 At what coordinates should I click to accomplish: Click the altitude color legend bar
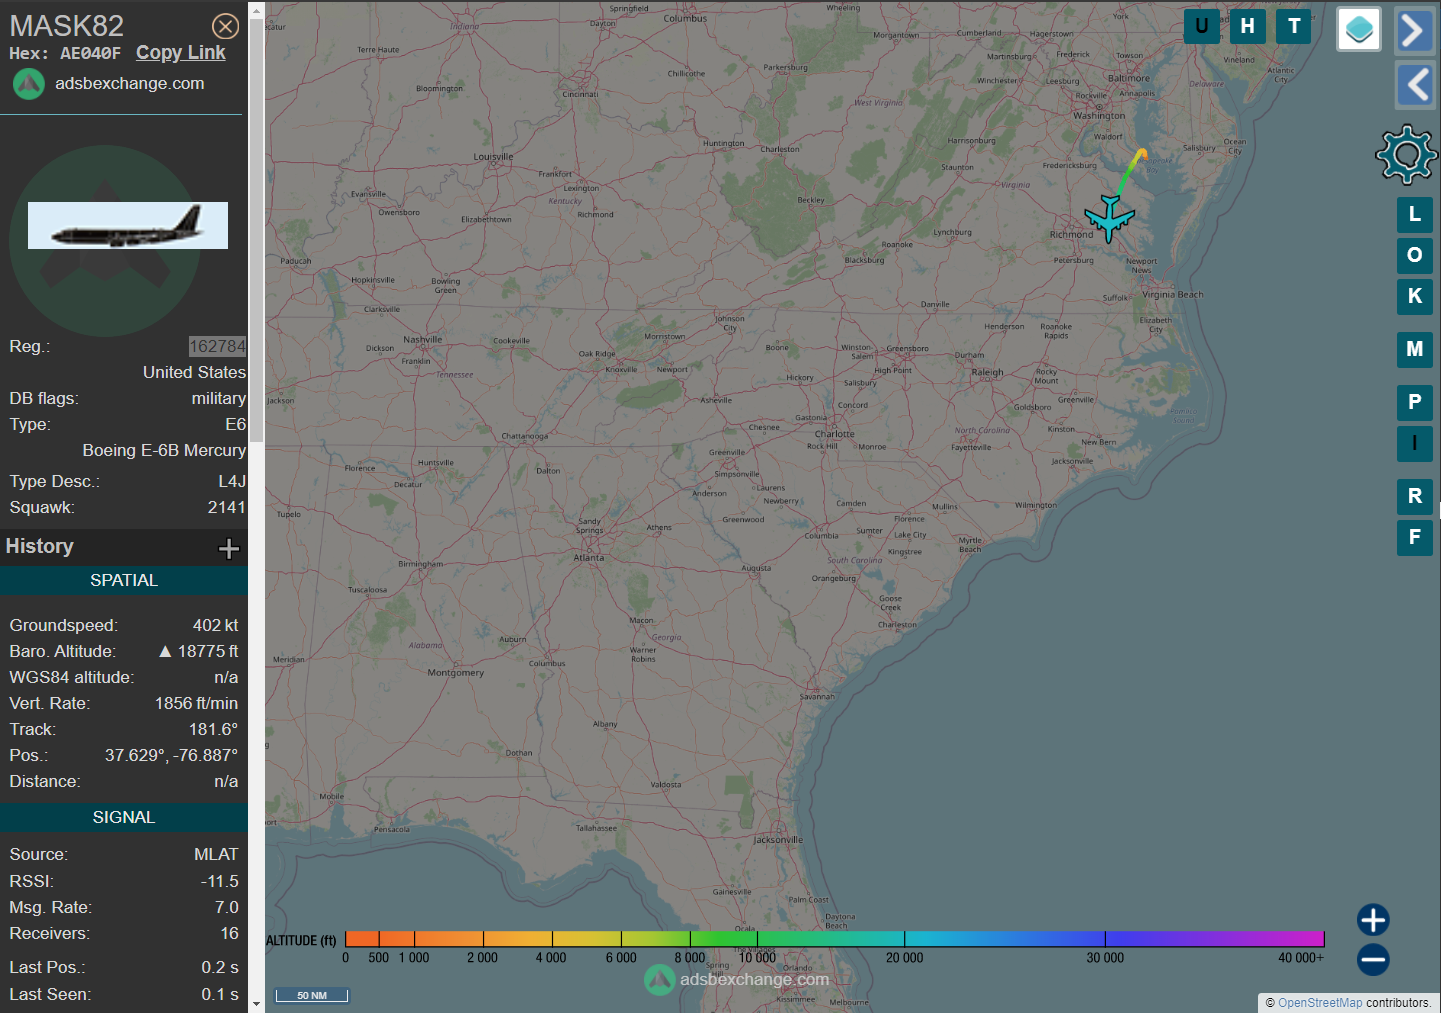tap(834, 939)
